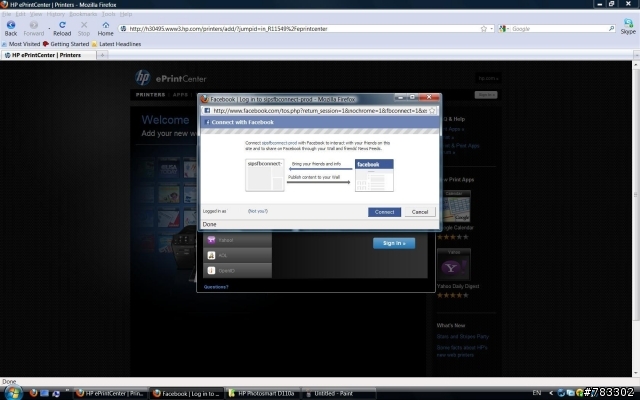
Task: Click the Connect button in Facebook dialog
Action: tap(384, 212)
